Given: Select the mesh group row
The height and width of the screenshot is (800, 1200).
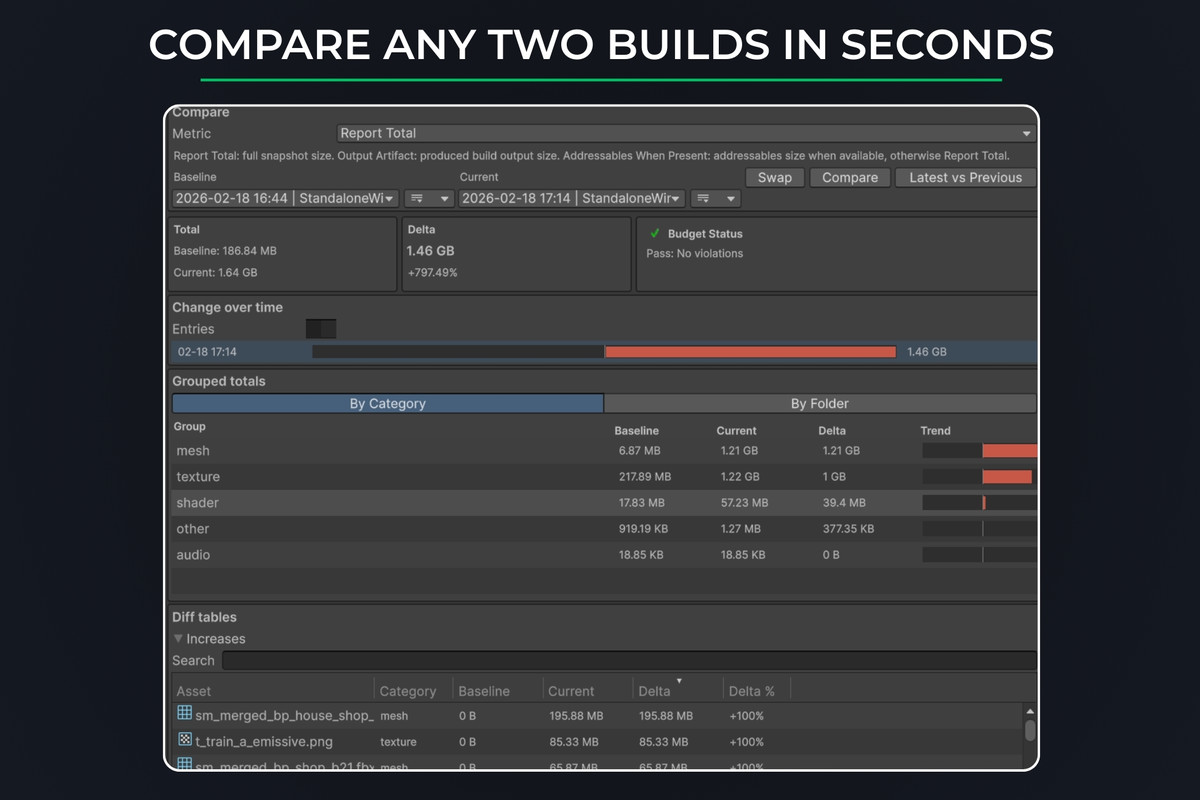Looking at the screenshot, I should (x=604, y=451).
